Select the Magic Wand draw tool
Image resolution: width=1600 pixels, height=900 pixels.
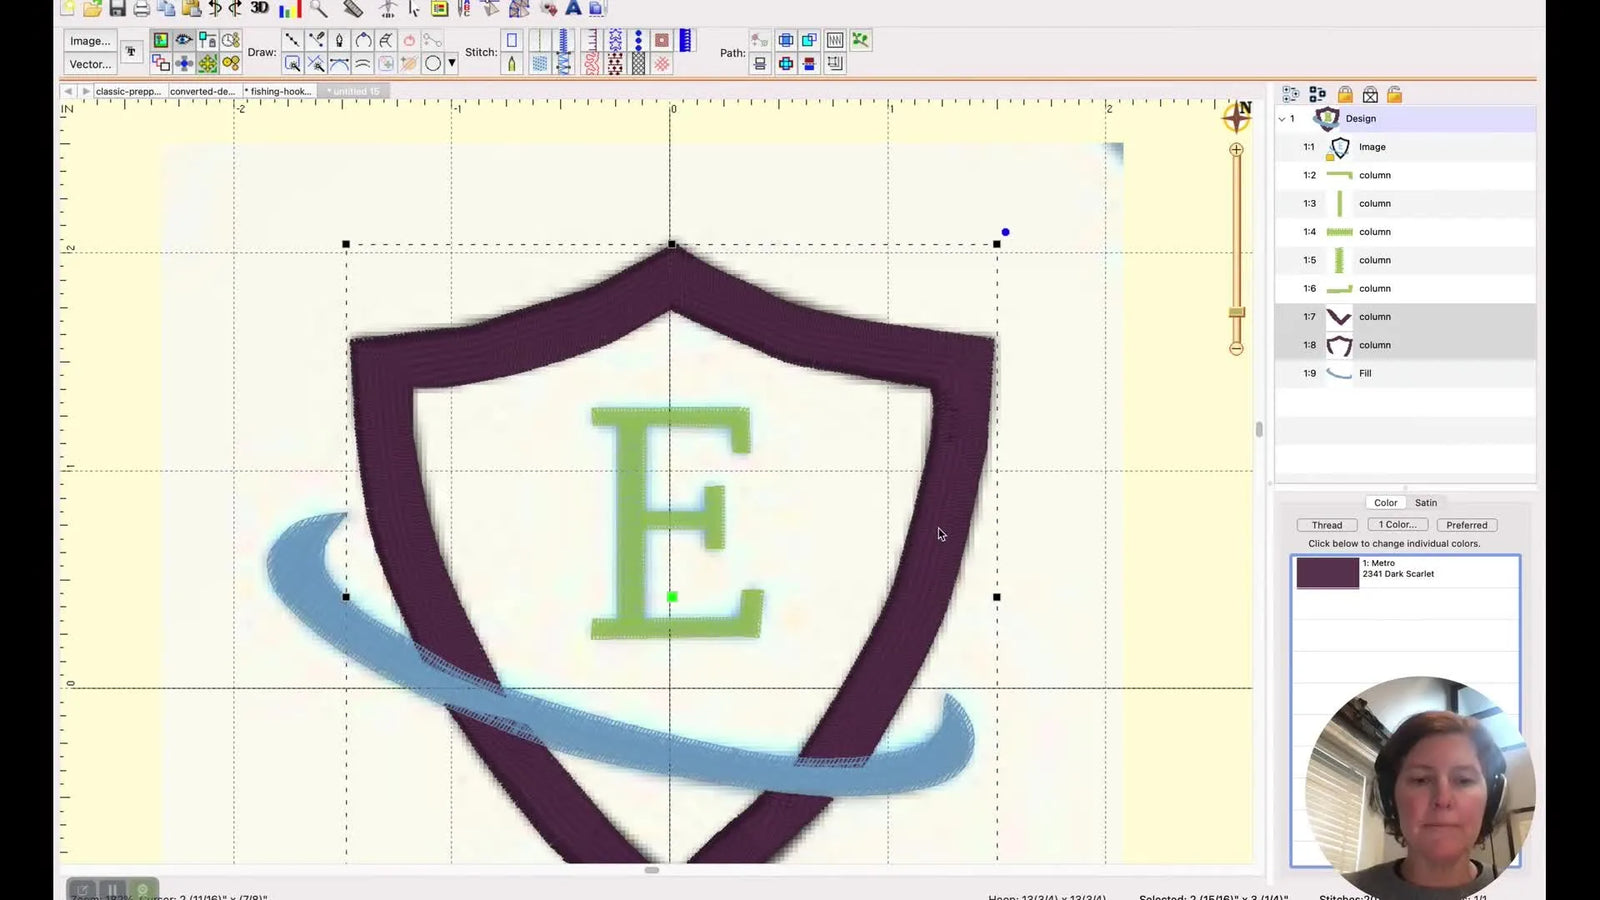point(292,63)
